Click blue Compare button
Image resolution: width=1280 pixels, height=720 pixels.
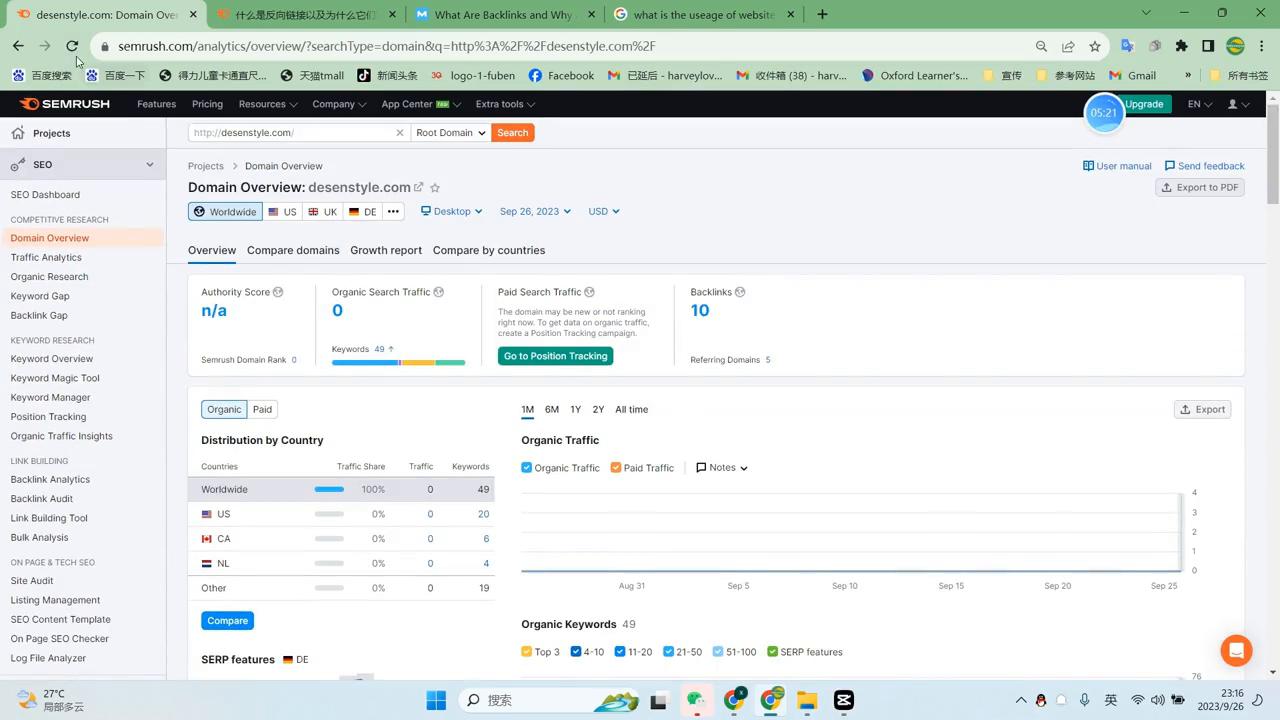coord(227,621)
